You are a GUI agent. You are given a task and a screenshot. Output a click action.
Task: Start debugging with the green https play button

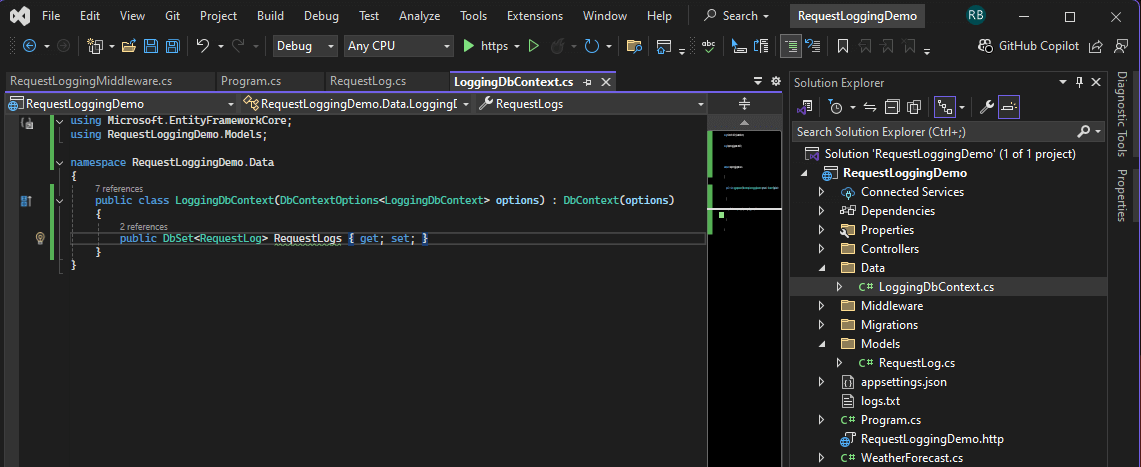point(470,46)
